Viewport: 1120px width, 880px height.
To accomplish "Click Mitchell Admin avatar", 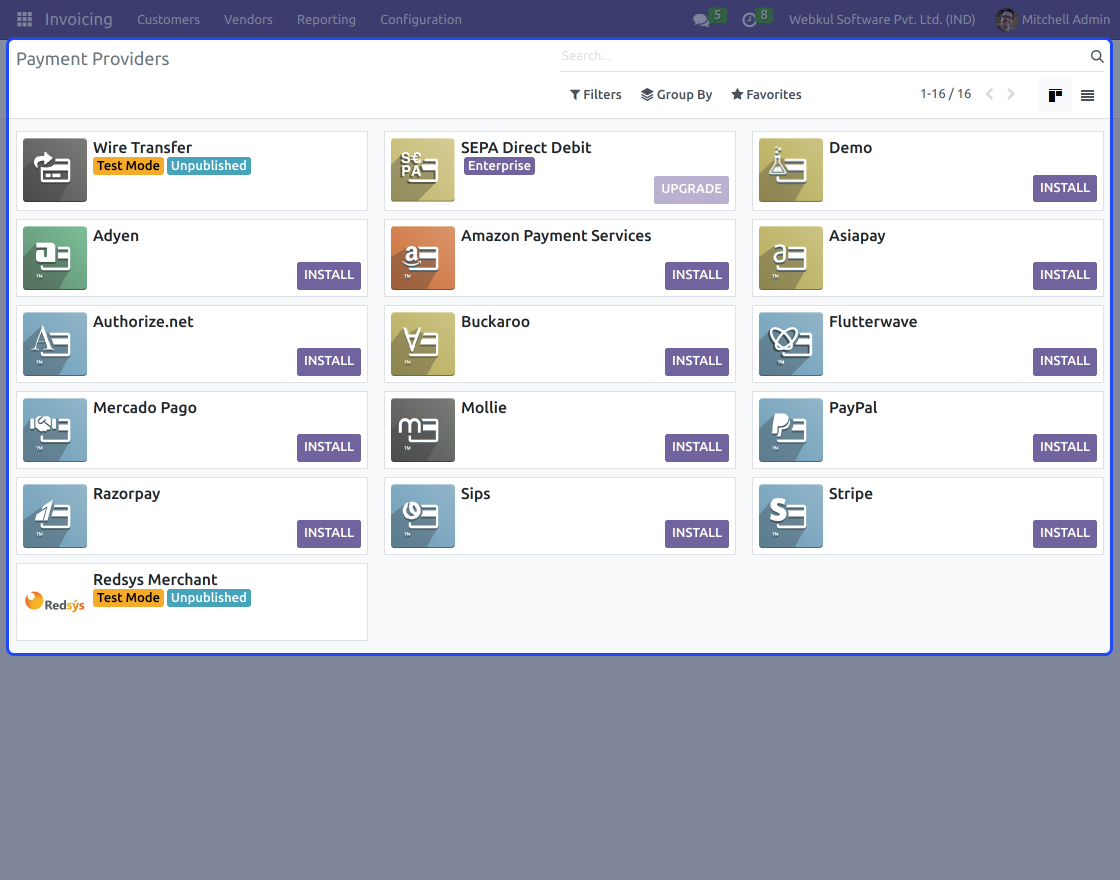I will [x=1006, y=19].
